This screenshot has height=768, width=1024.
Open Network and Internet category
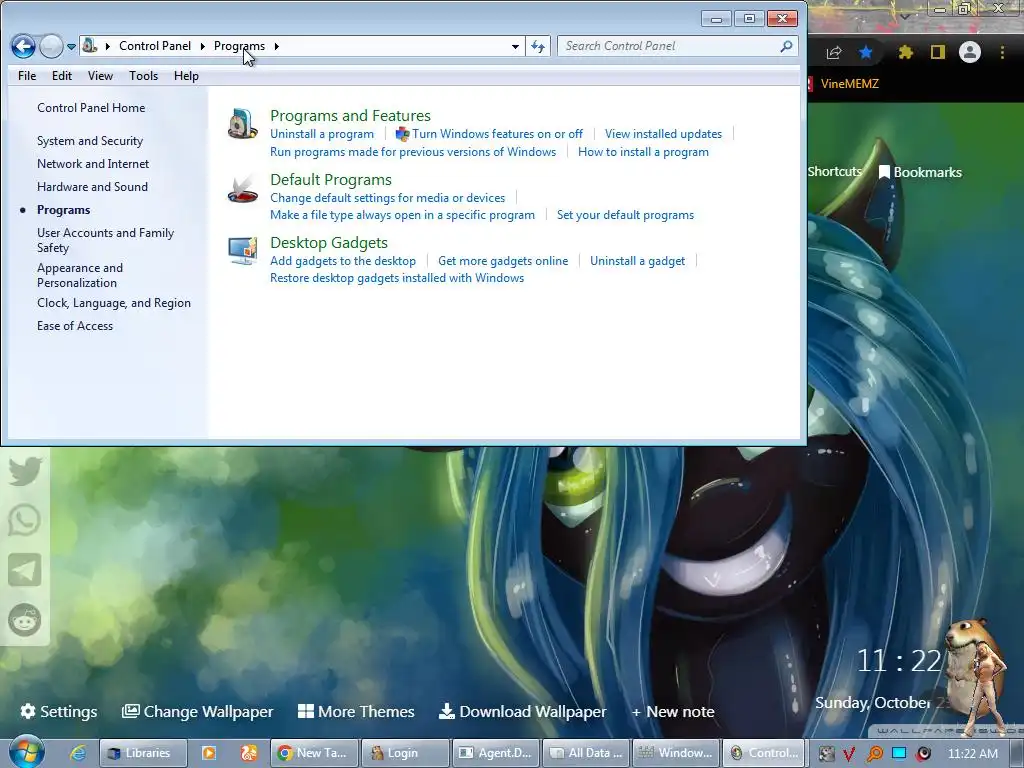(x=93, y=164)
